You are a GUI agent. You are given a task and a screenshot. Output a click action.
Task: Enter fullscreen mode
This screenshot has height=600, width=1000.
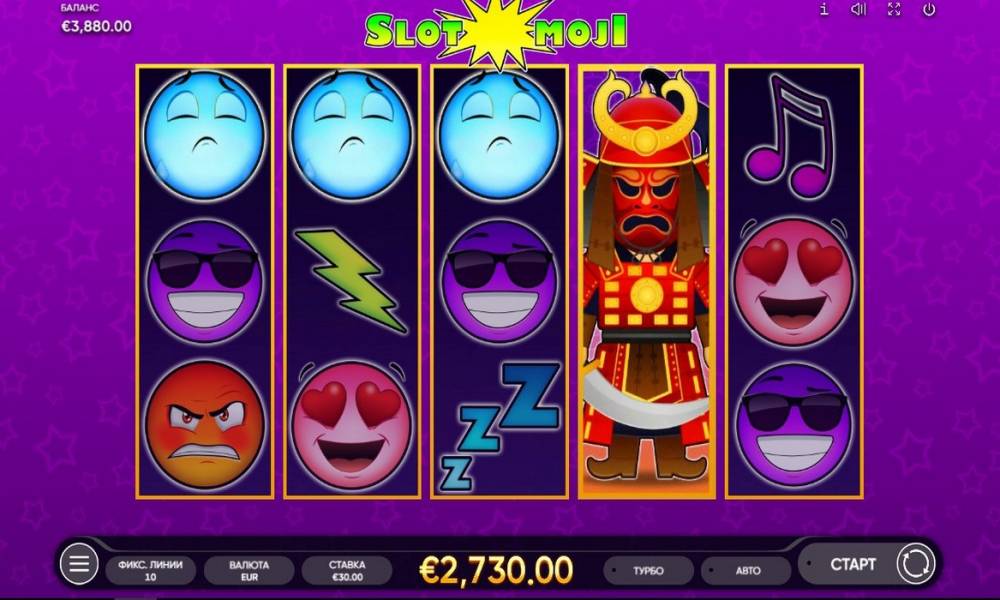pos(894,9)
